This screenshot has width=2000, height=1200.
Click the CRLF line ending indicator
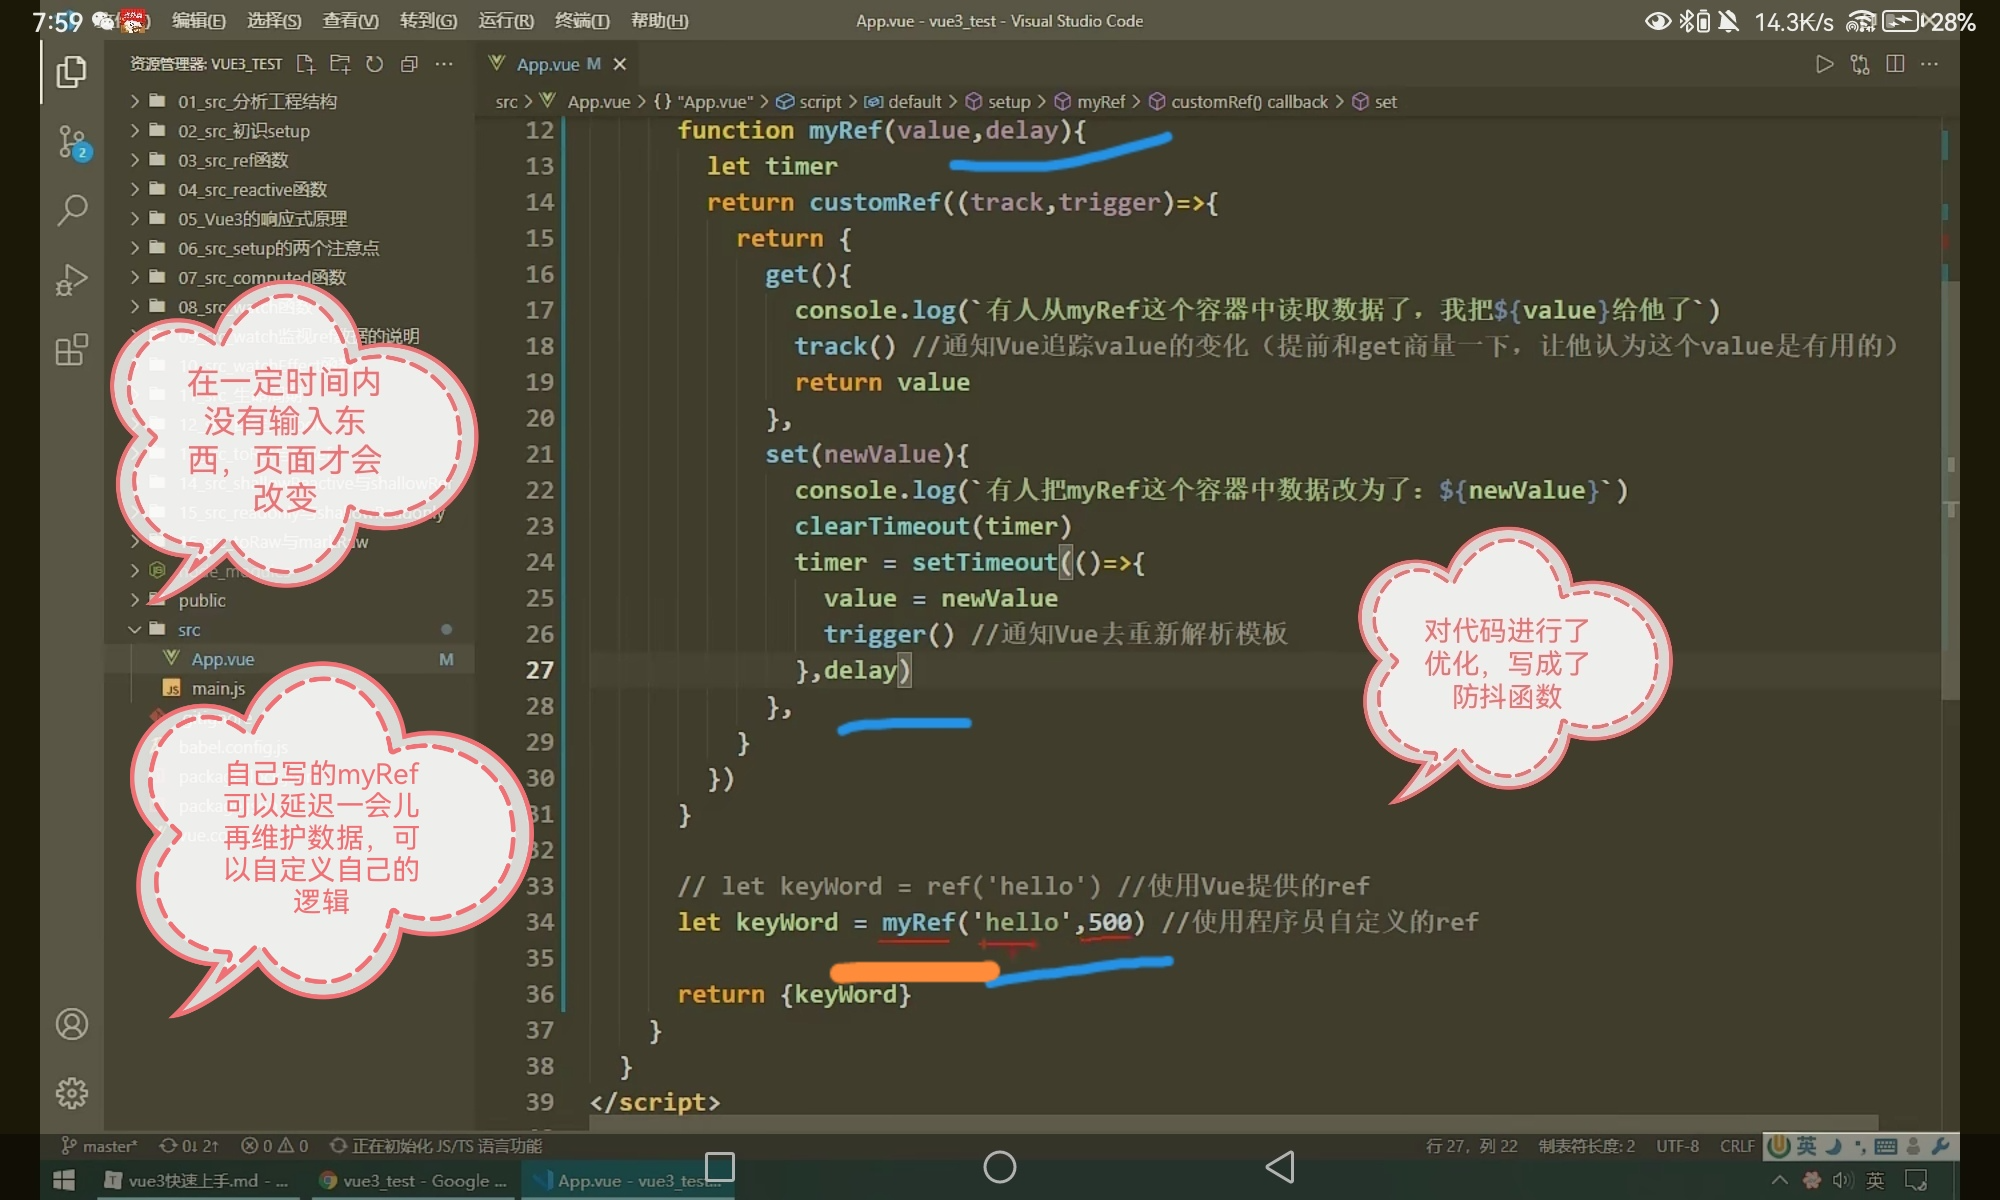coord(1737,1146)
